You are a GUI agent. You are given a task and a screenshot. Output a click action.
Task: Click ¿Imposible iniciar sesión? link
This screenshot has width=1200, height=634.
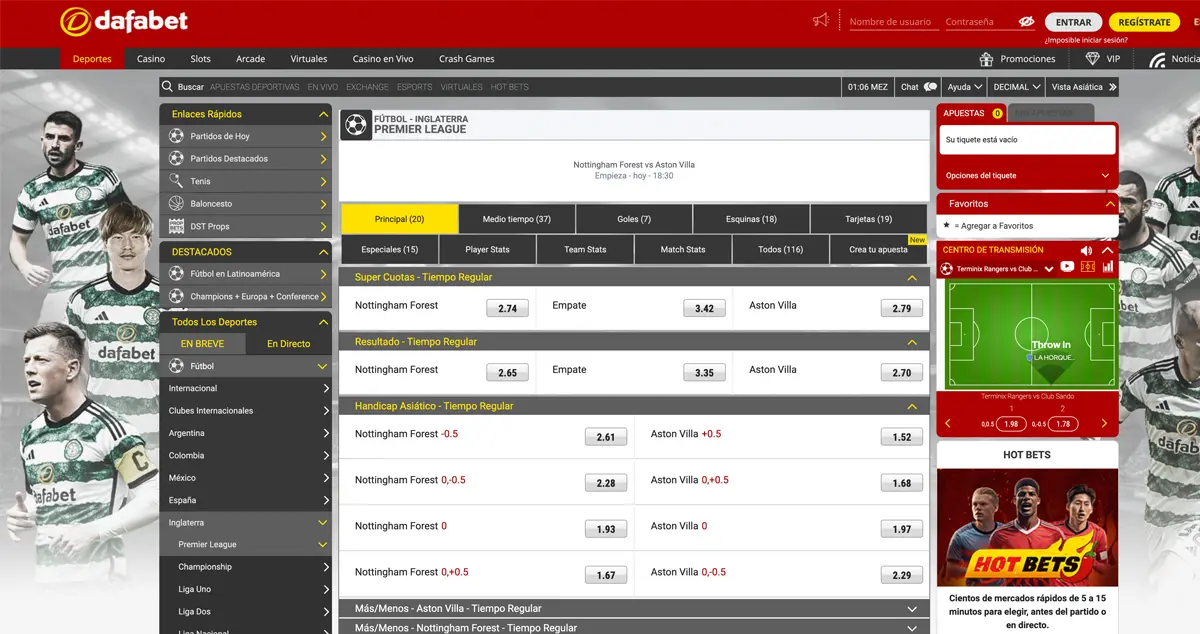coord(1086,40)
